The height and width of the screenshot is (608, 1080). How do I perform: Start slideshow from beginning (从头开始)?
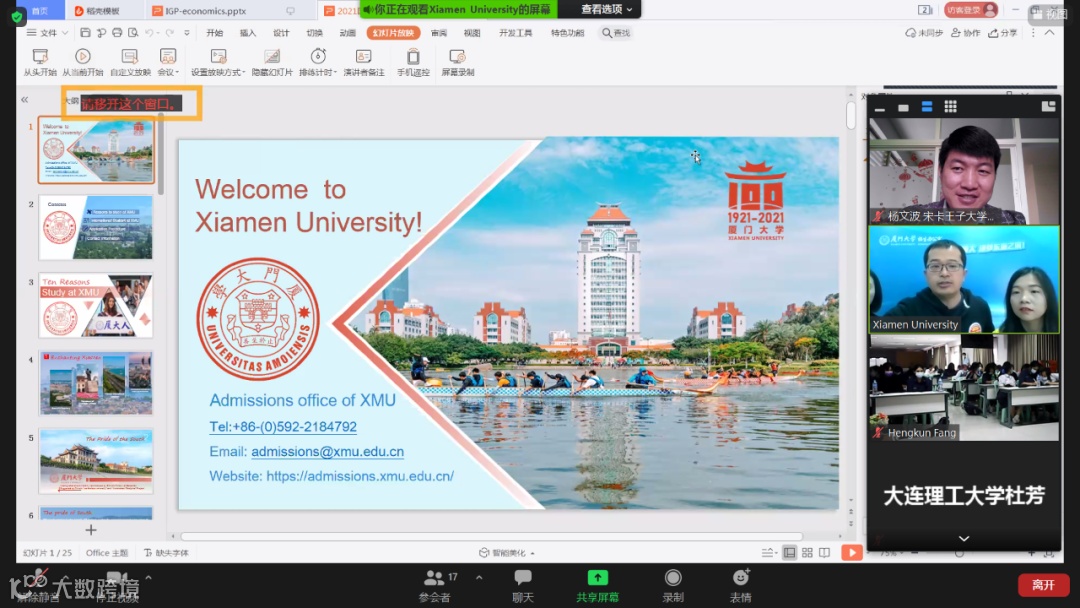[x=40, y=62]
